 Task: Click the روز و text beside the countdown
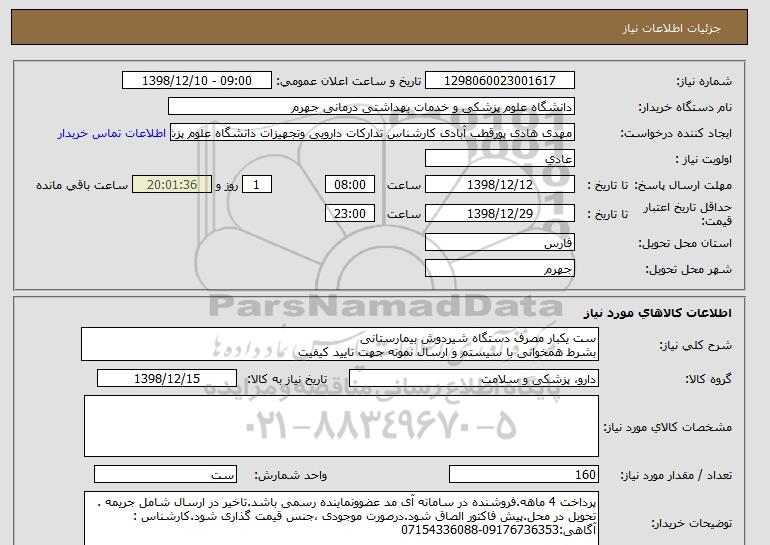point(227,186)
